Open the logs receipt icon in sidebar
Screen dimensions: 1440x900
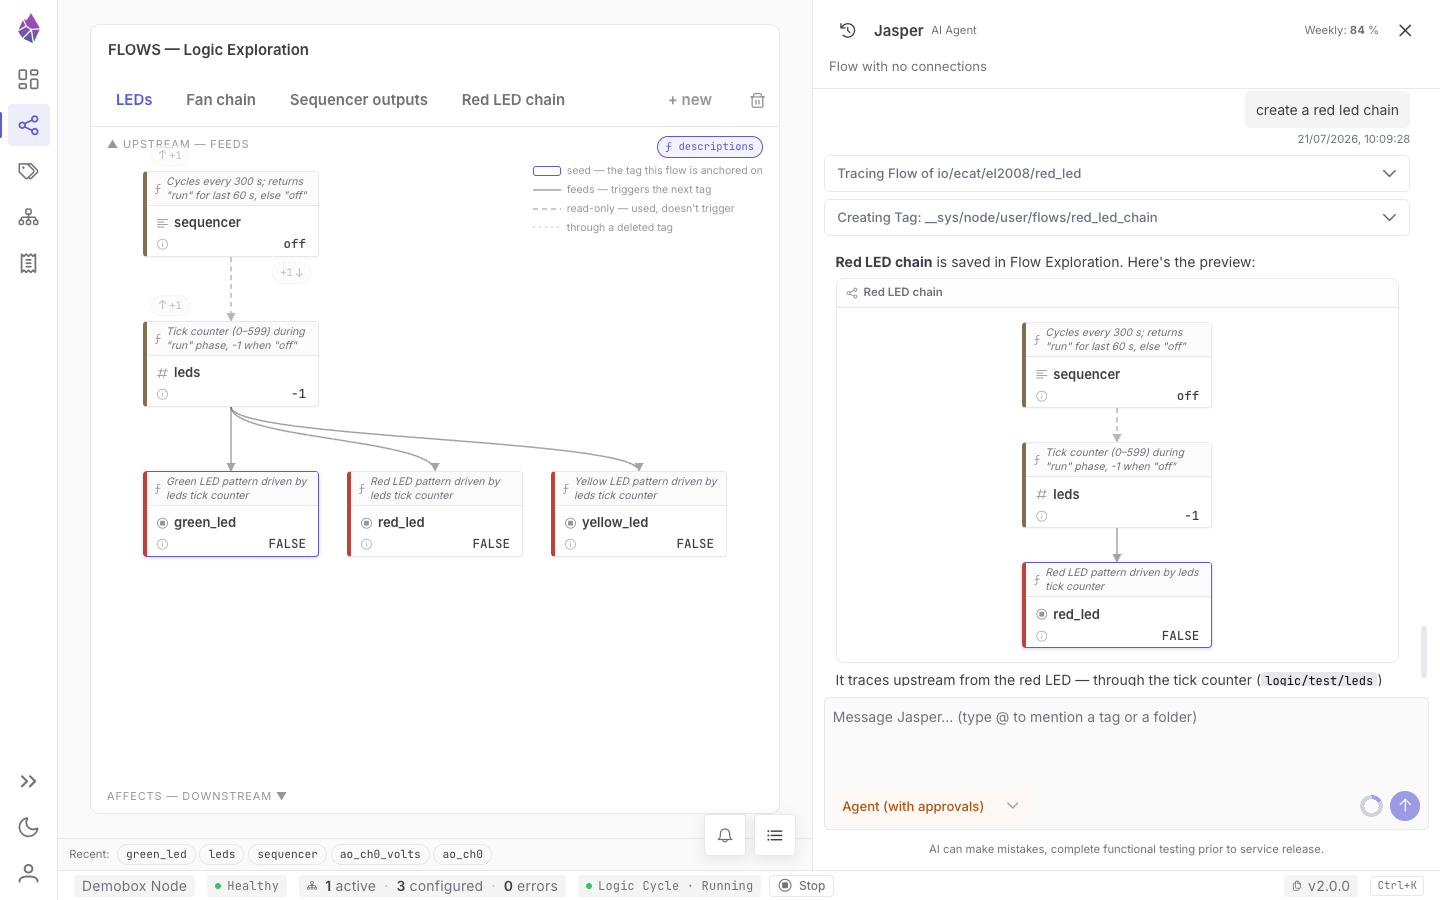pos(29,263)
